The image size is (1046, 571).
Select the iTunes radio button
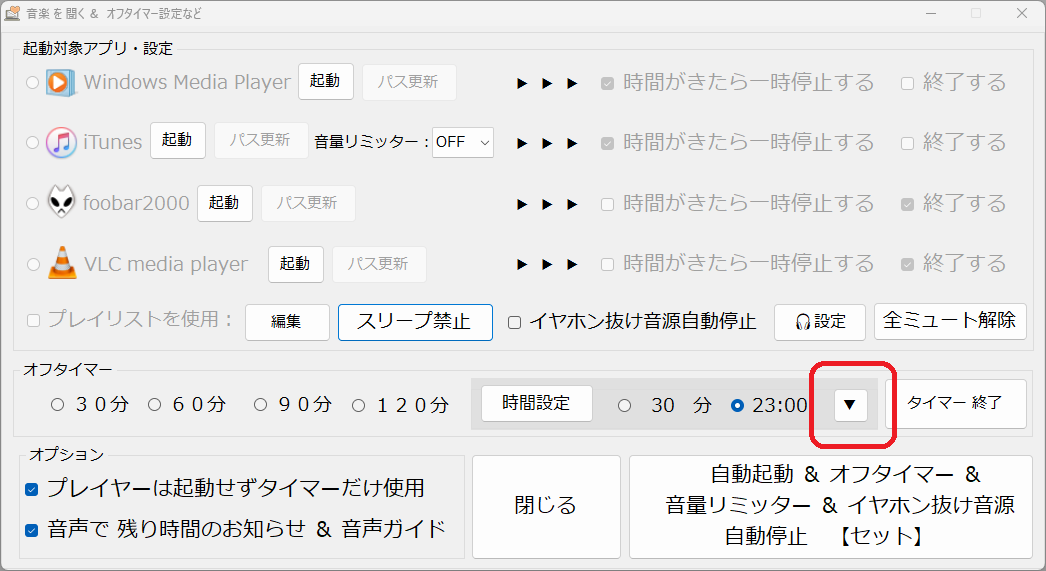[32, 143]
